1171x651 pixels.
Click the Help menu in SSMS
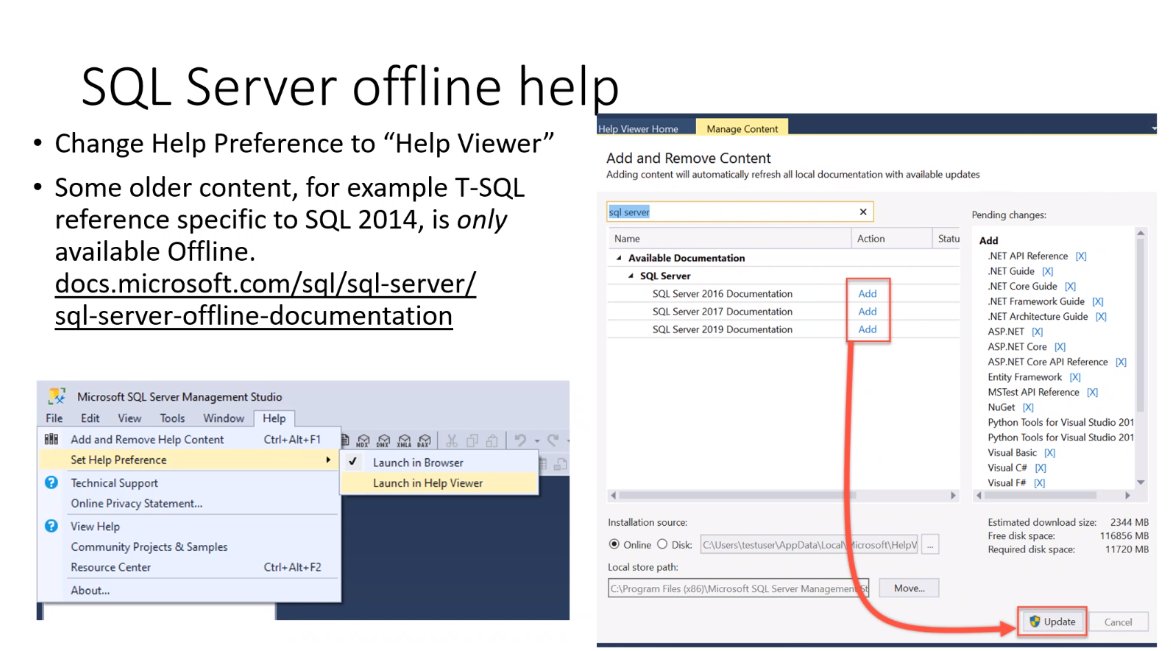(x=274, y=418)
